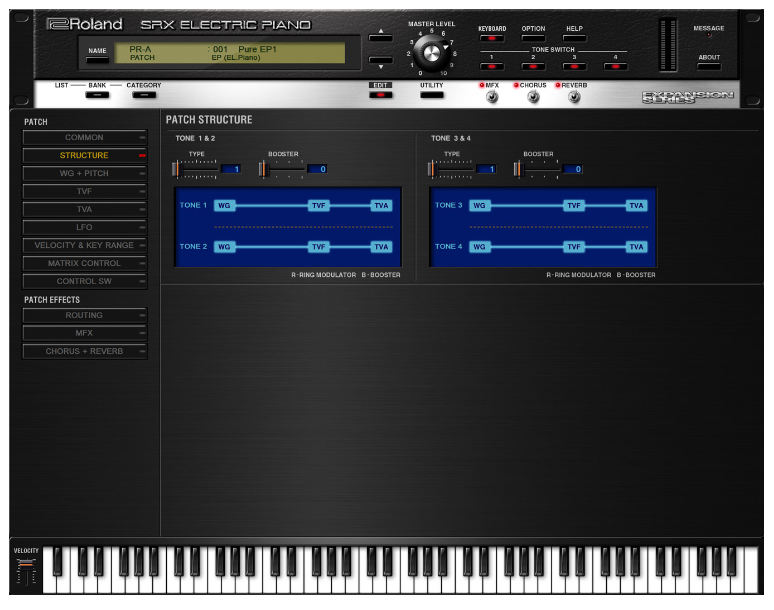Screen dimensions: 774x610
Task: Click the Tone 2 WG block
Action: pos(225,247)
